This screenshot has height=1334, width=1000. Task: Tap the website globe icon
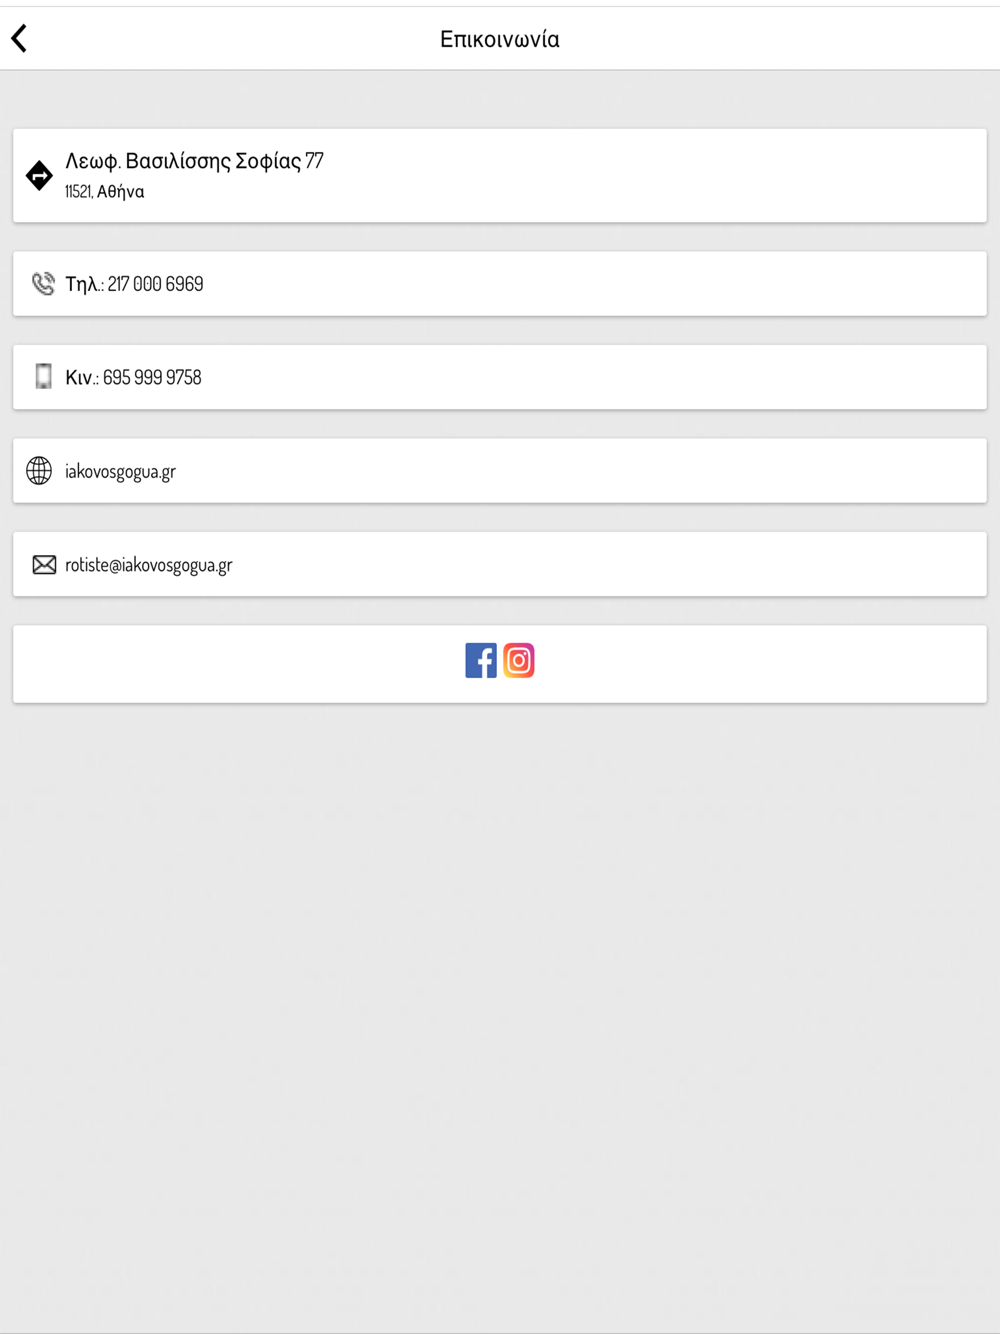click(39, 471)
